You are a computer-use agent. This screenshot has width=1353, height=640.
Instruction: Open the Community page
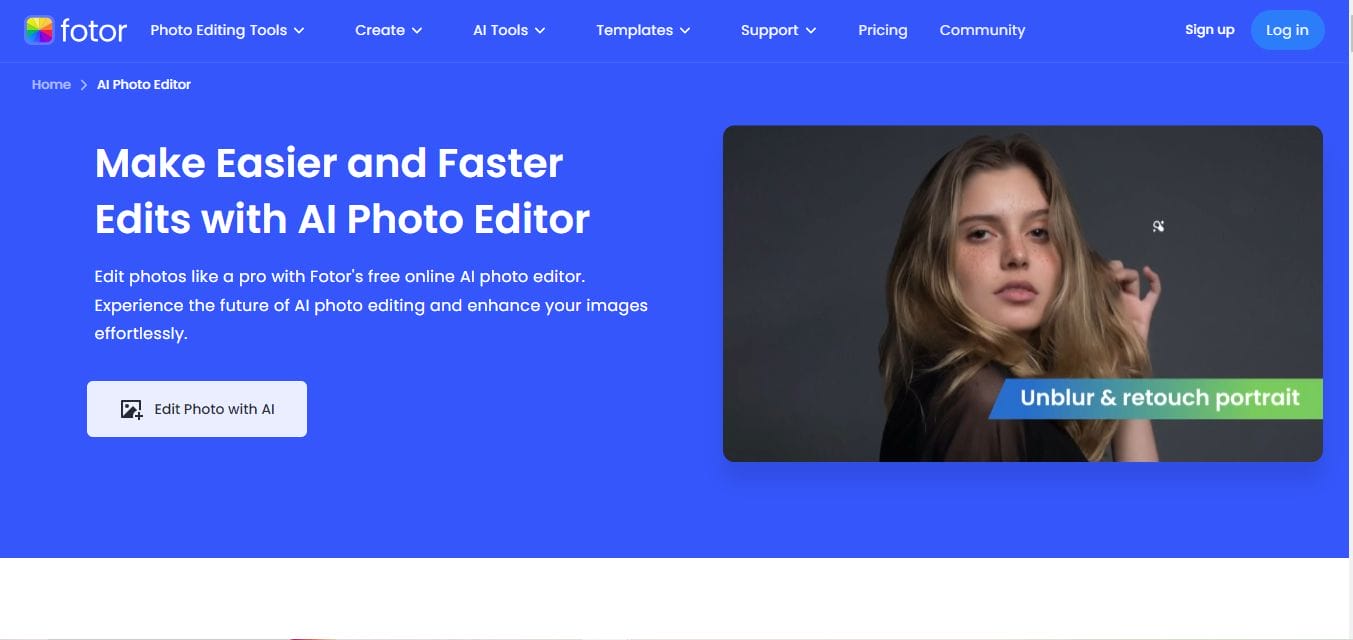(x=982, y=30)
